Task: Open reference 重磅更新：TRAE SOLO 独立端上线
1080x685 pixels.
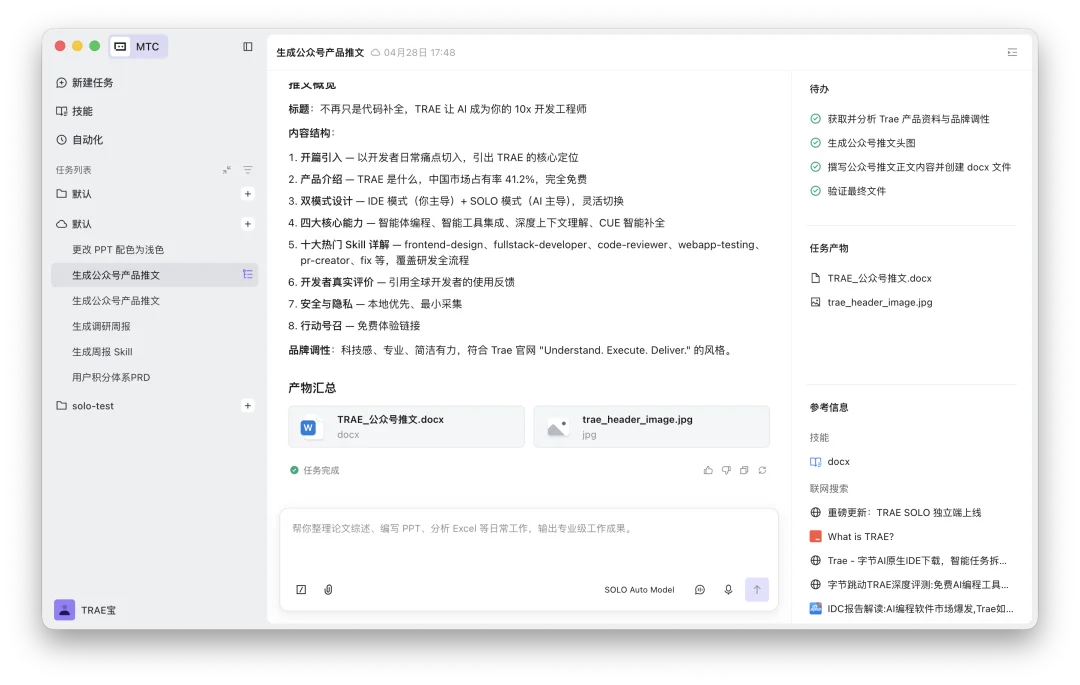Action: coord(895,512)
